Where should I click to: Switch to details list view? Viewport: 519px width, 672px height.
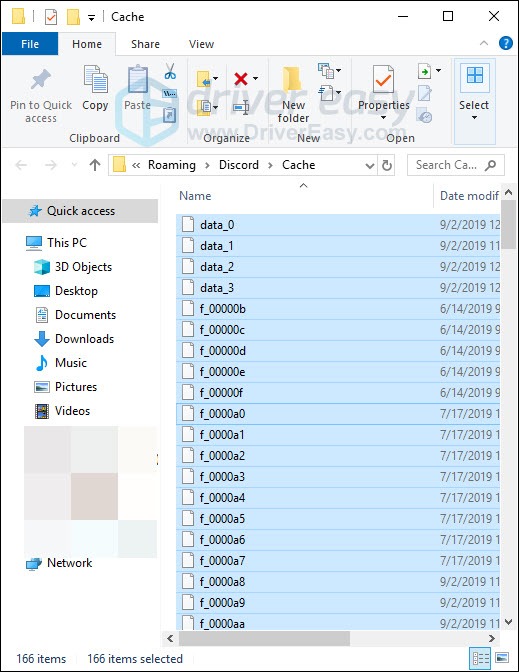[481, 657]
